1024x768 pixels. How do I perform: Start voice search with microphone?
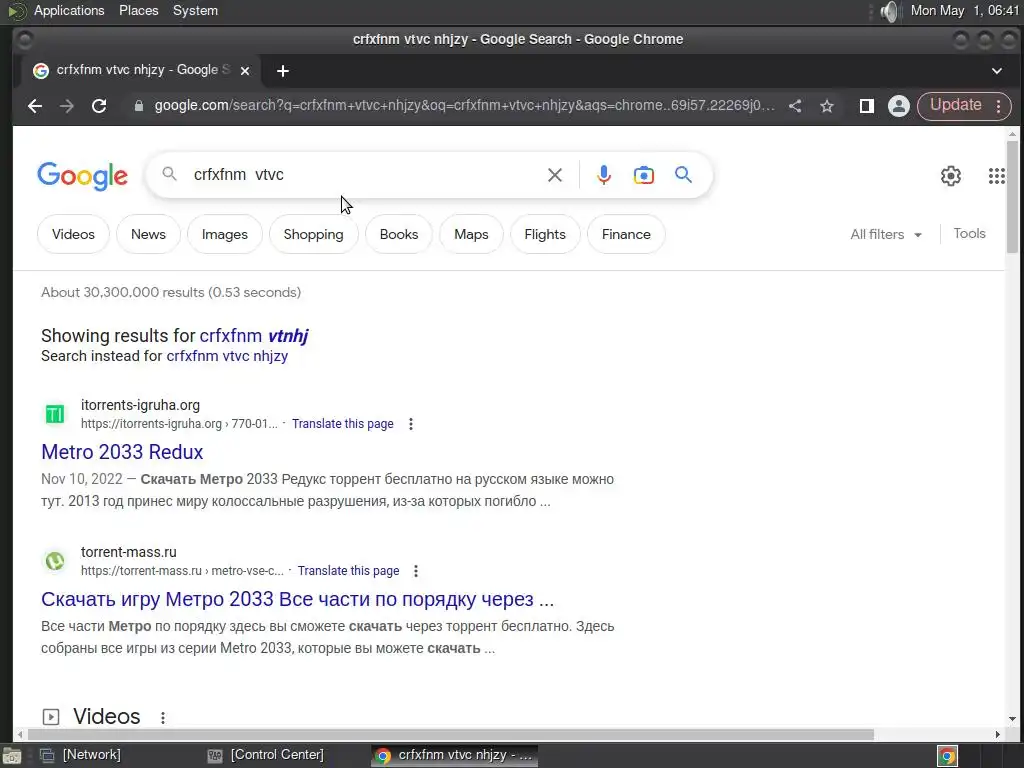(604, 175)
